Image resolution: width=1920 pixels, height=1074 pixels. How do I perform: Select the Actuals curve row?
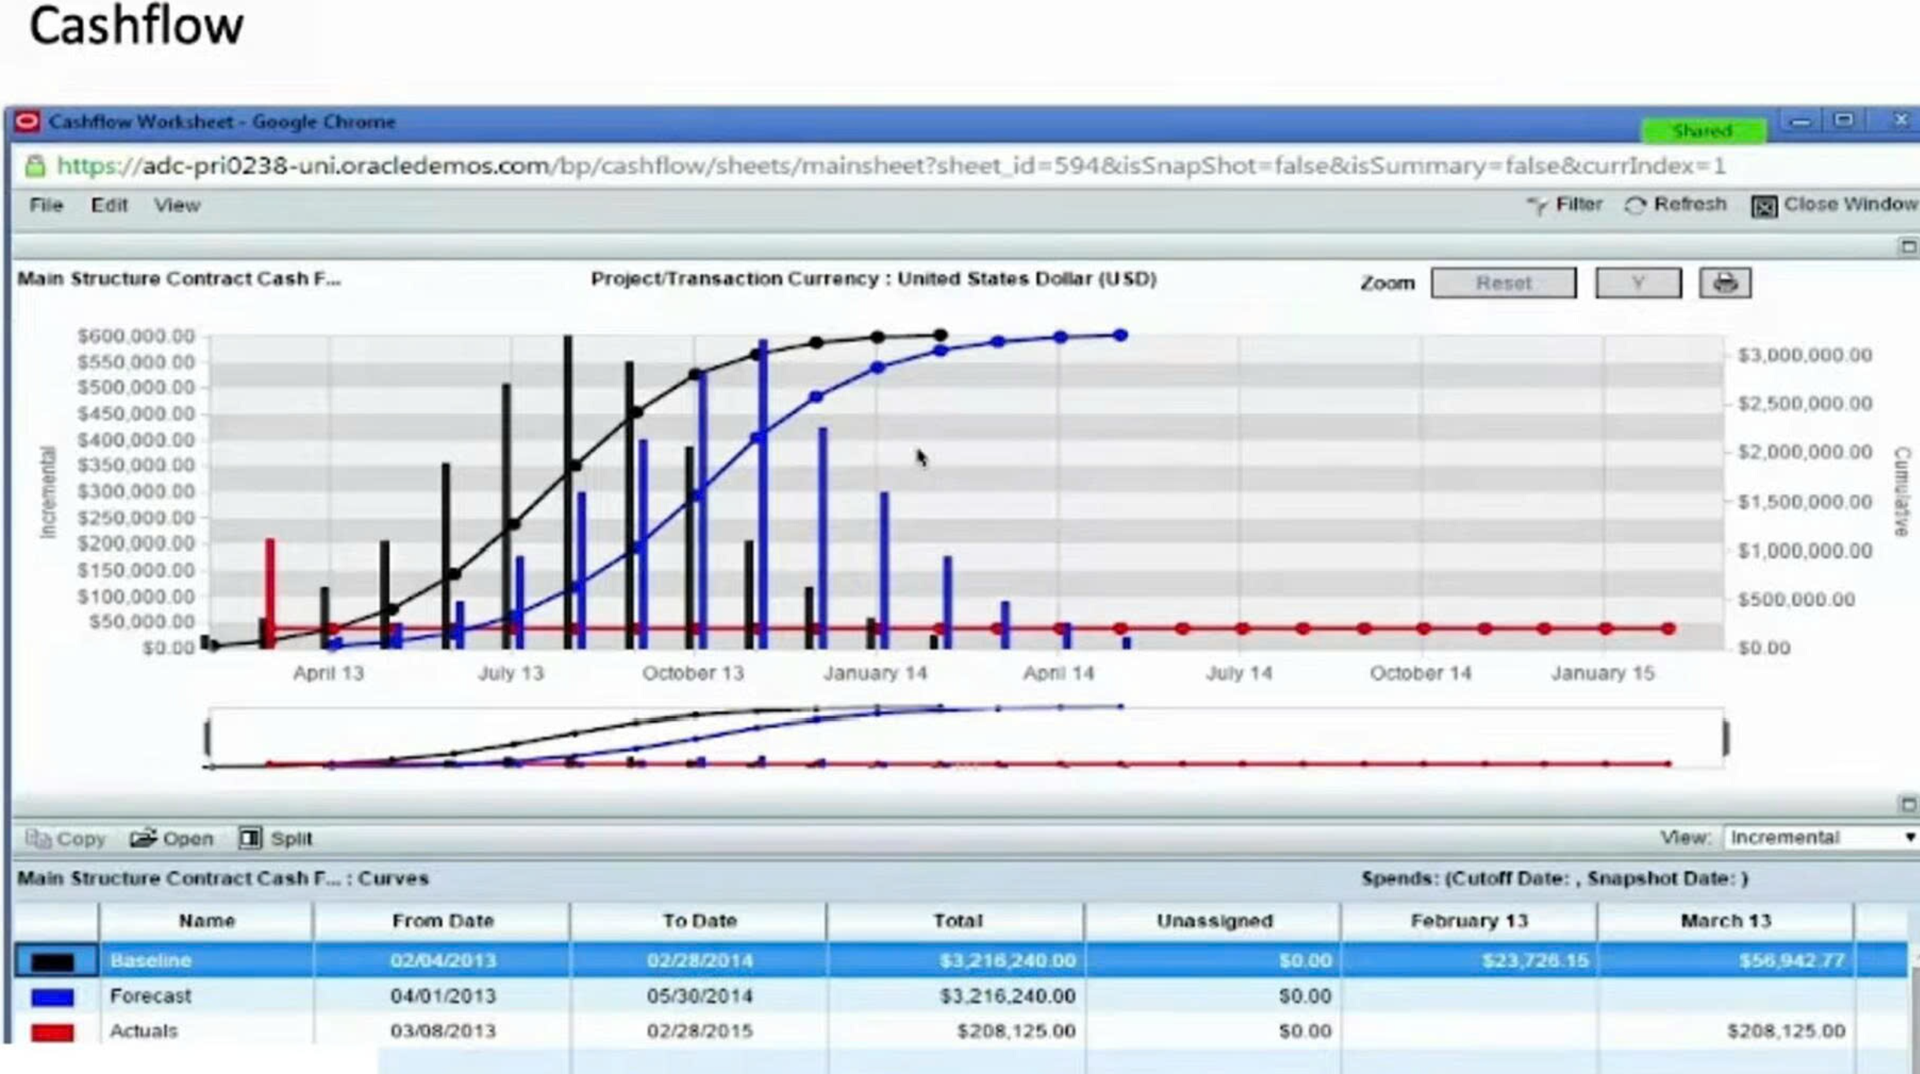pyautogui.click(x=960, y=1031)
